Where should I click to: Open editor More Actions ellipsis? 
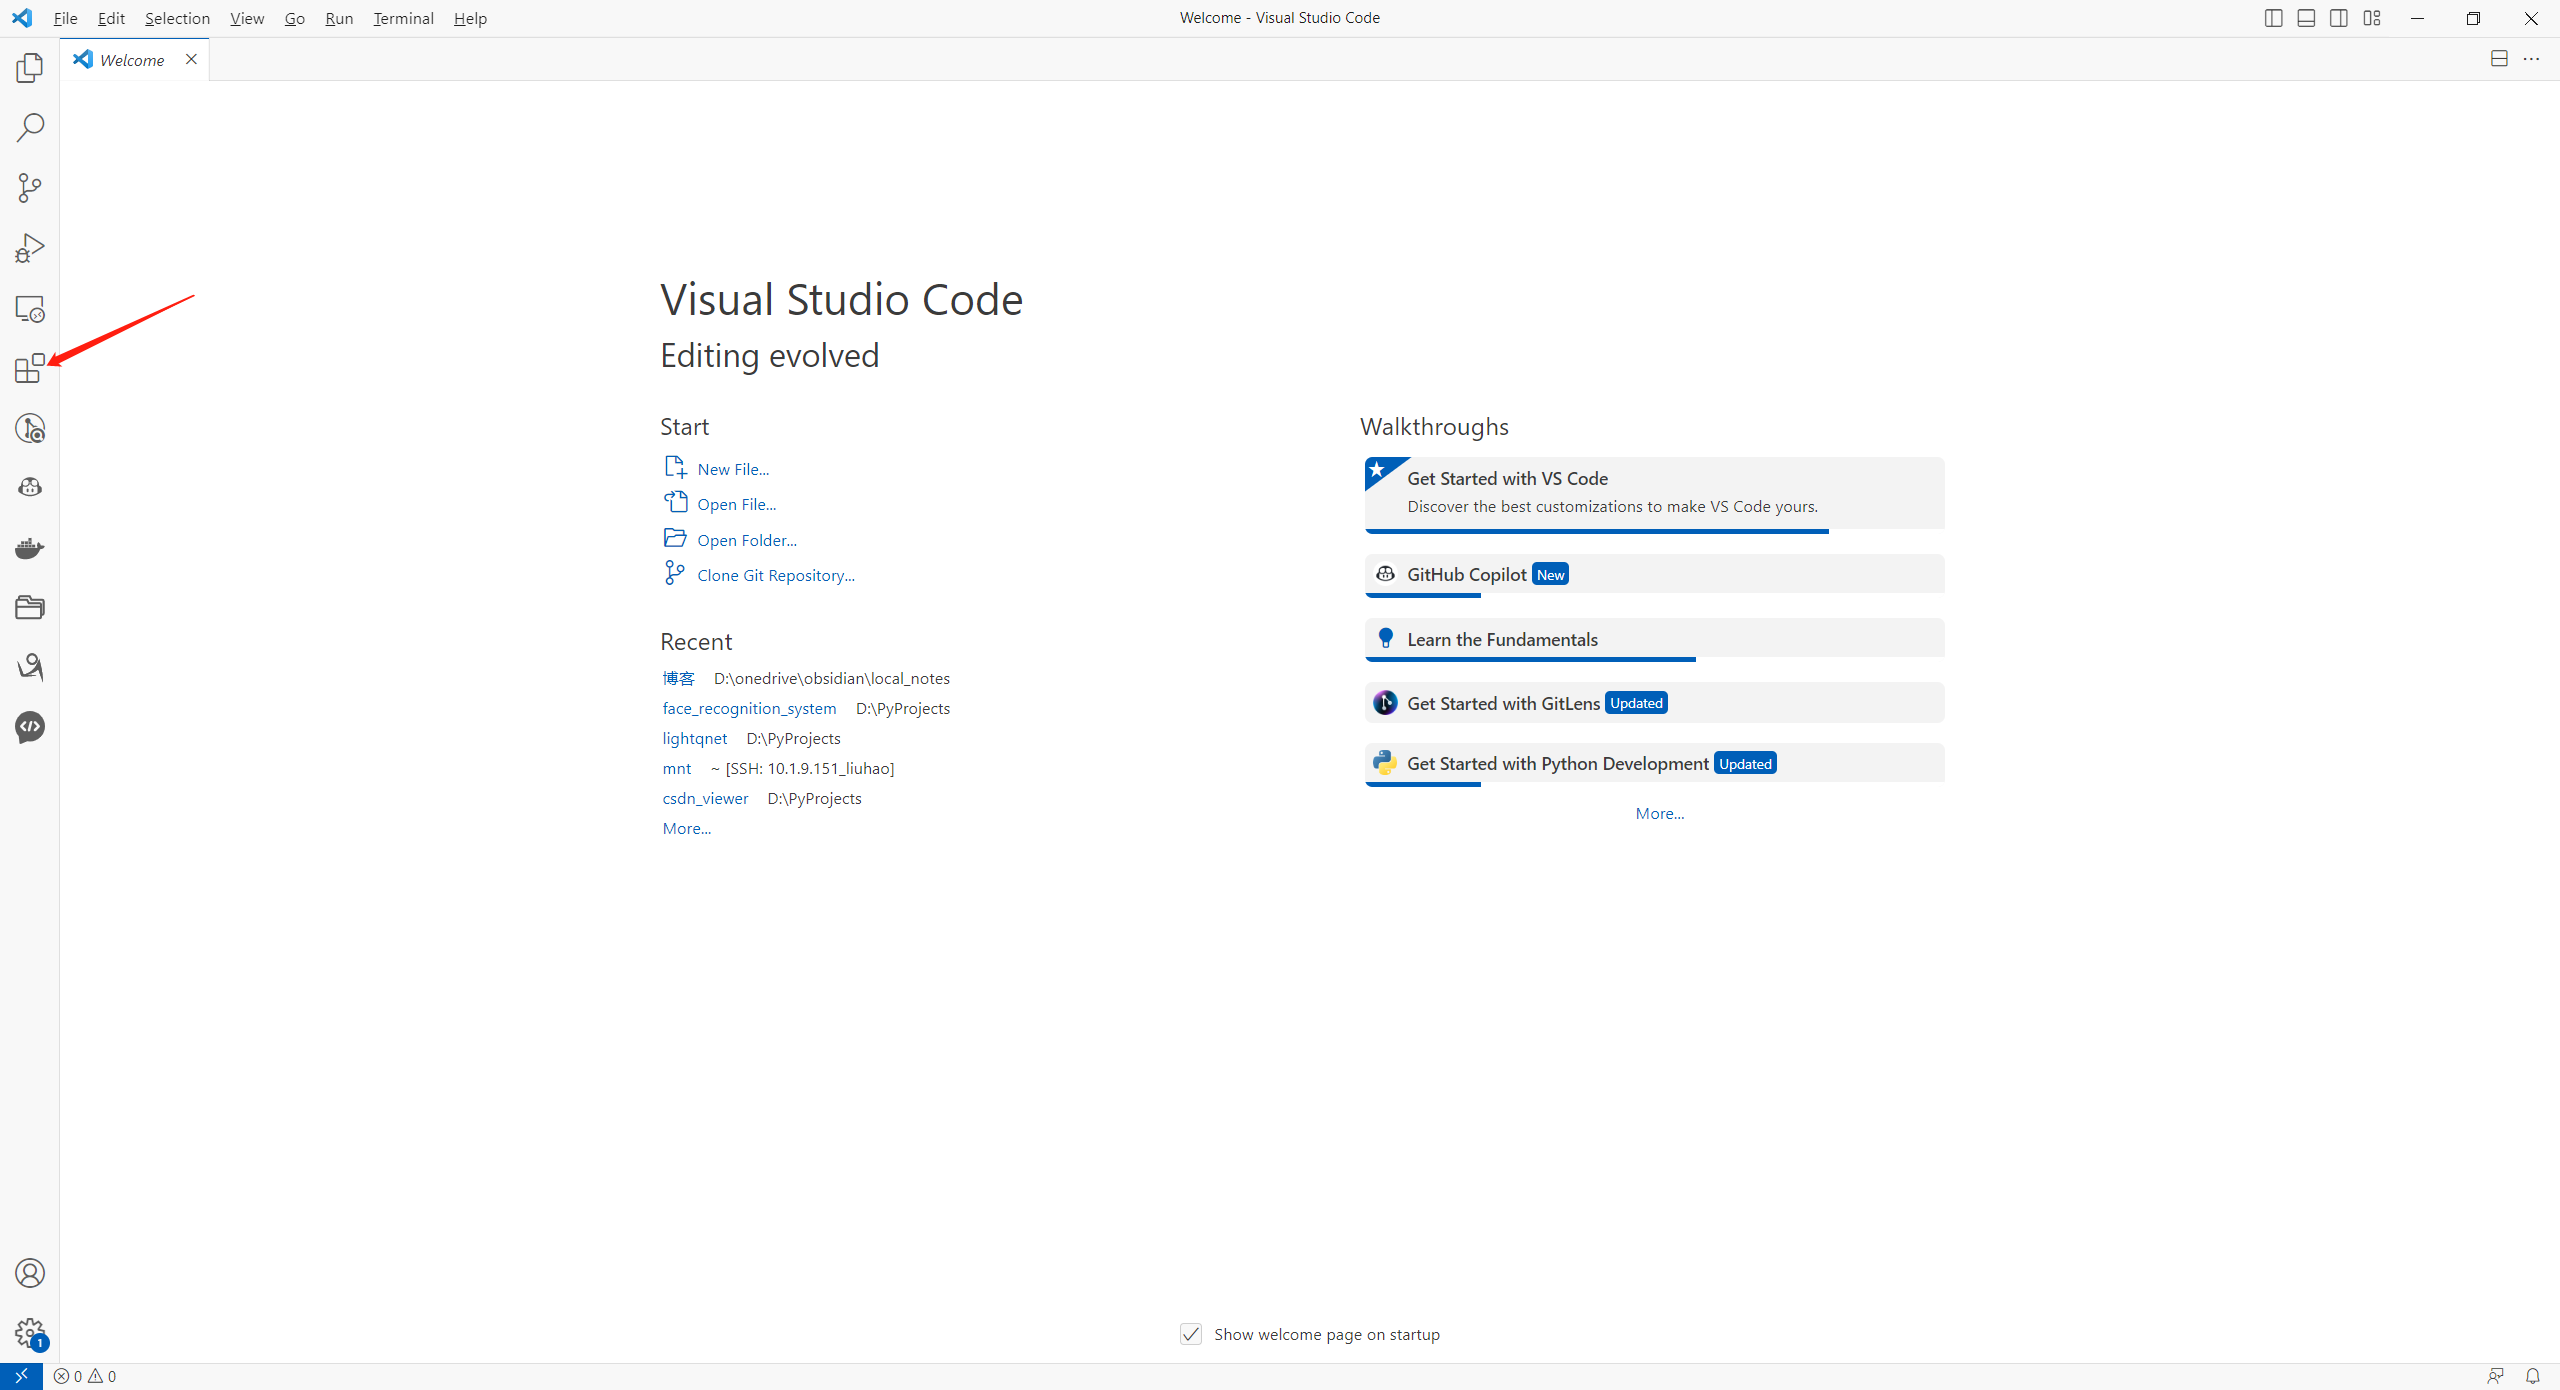(2531, 59)
